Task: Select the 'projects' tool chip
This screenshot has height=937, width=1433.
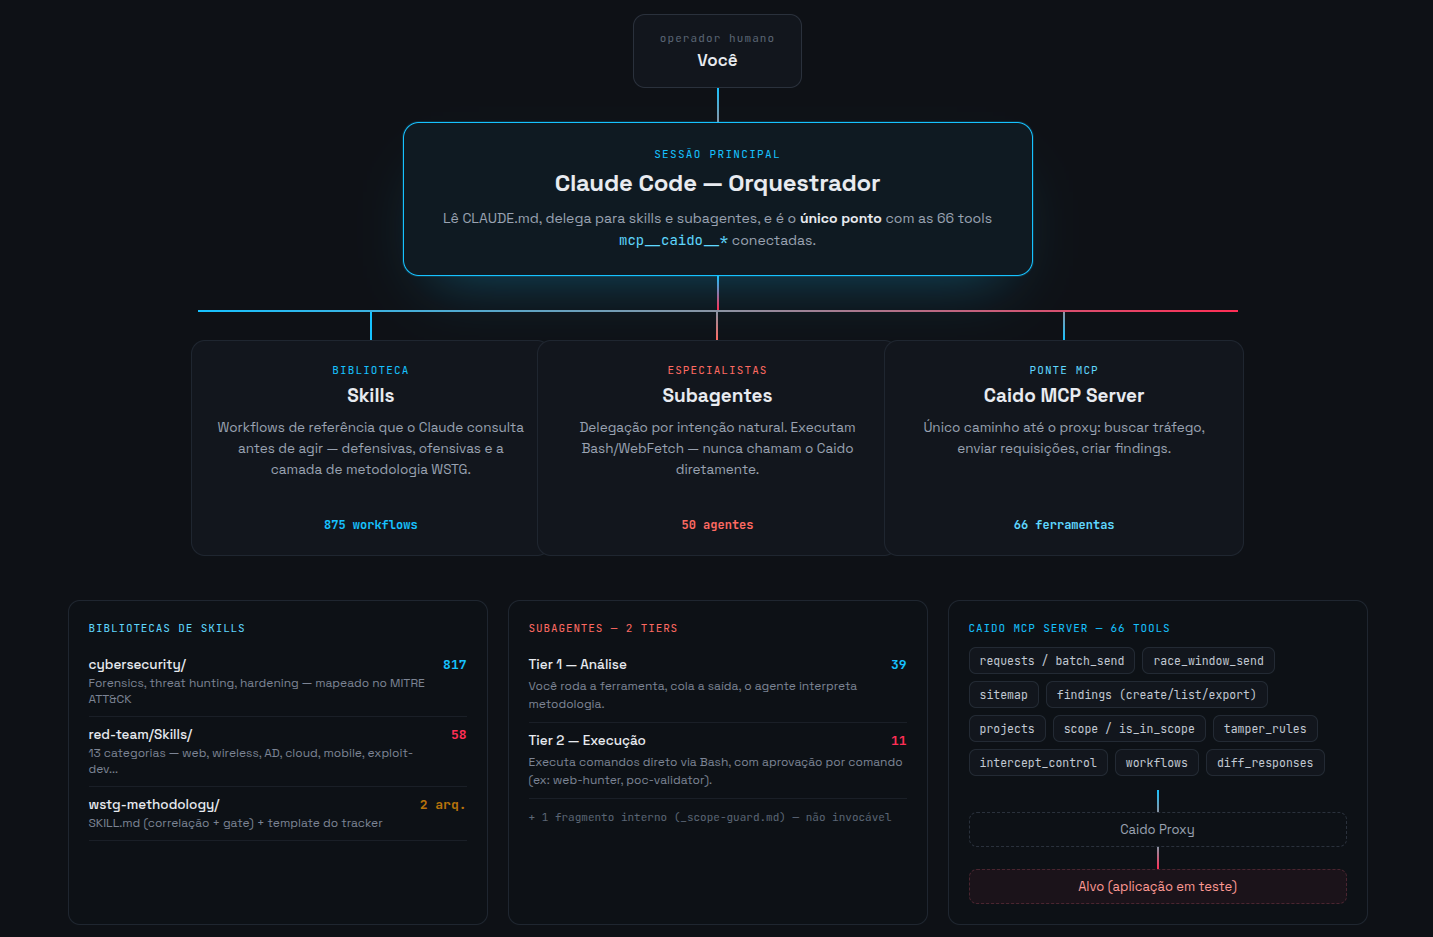Action: pyautogui.click(x=1007, y=729)
